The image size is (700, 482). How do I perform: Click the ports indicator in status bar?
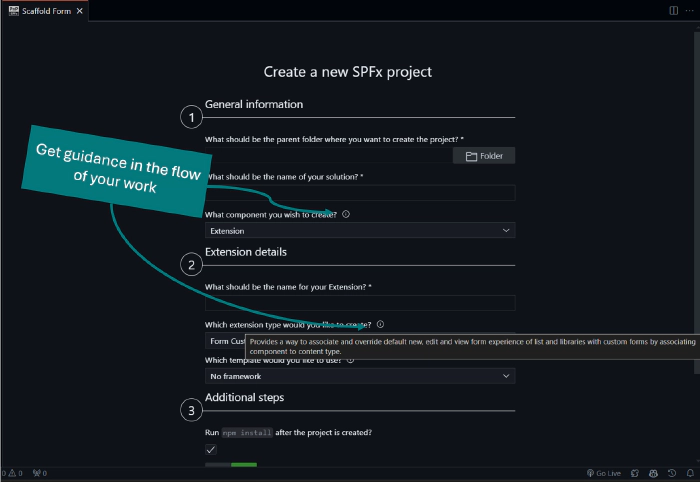[40, 473]
